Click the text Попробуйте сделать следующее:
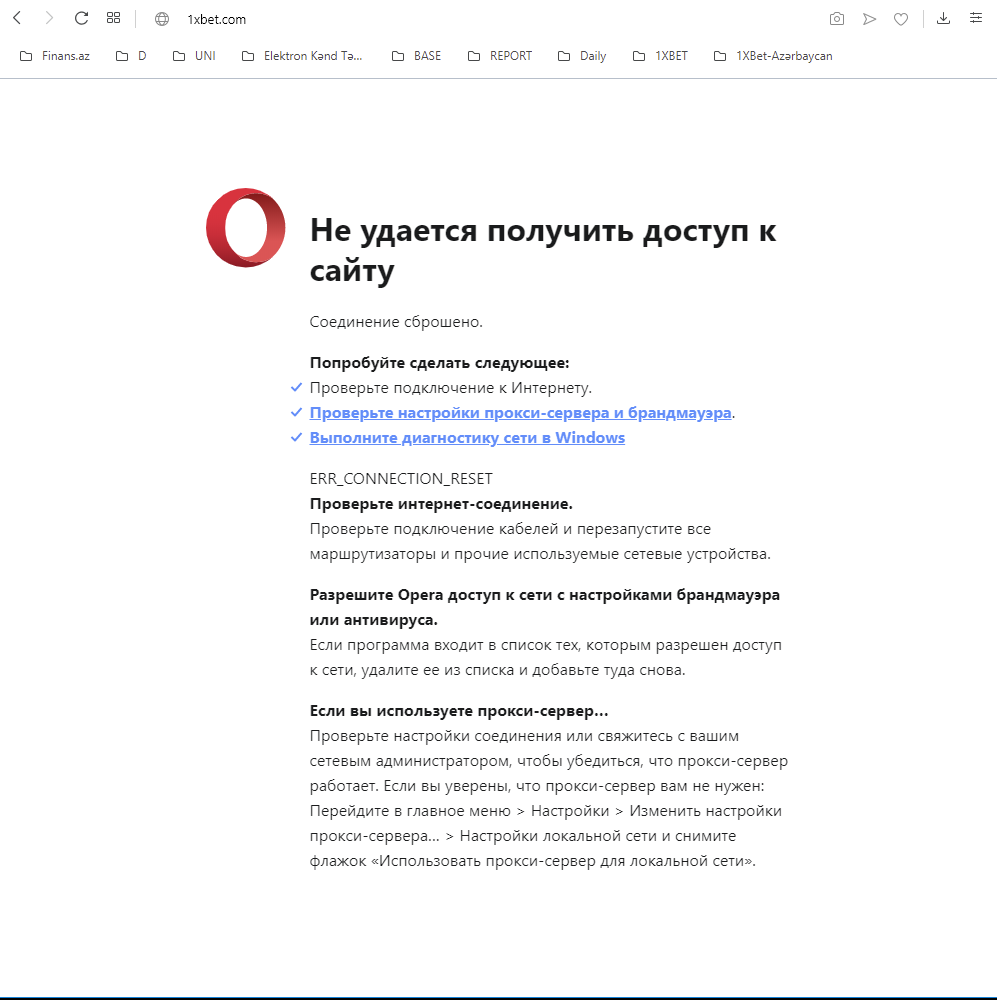Image resolution: width=997 pixels, height=1000 pixels. click(439, 363)
